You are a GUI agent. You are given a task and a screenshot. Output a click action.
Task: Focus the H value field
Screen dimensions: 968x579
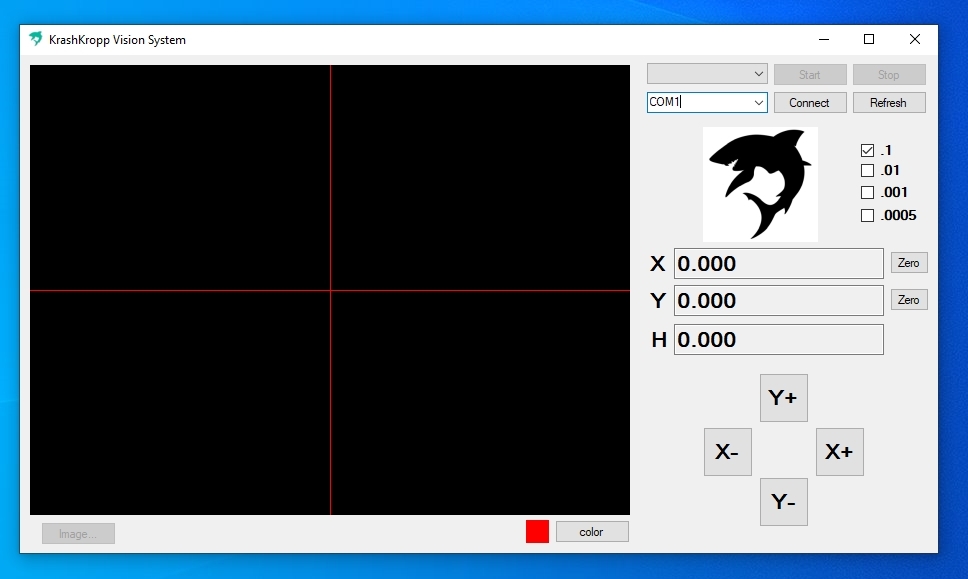point(778,339)
